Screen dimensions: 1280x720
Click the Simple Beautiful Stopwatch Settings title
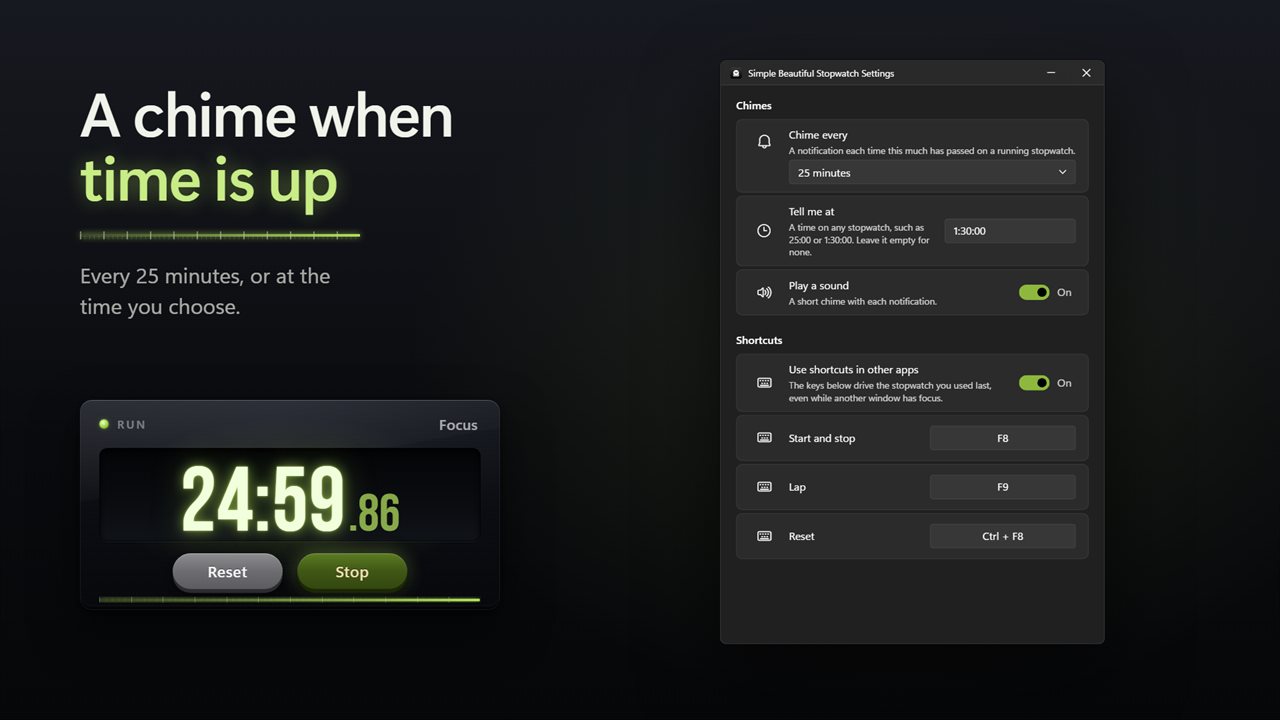click(x=821, y=73)
